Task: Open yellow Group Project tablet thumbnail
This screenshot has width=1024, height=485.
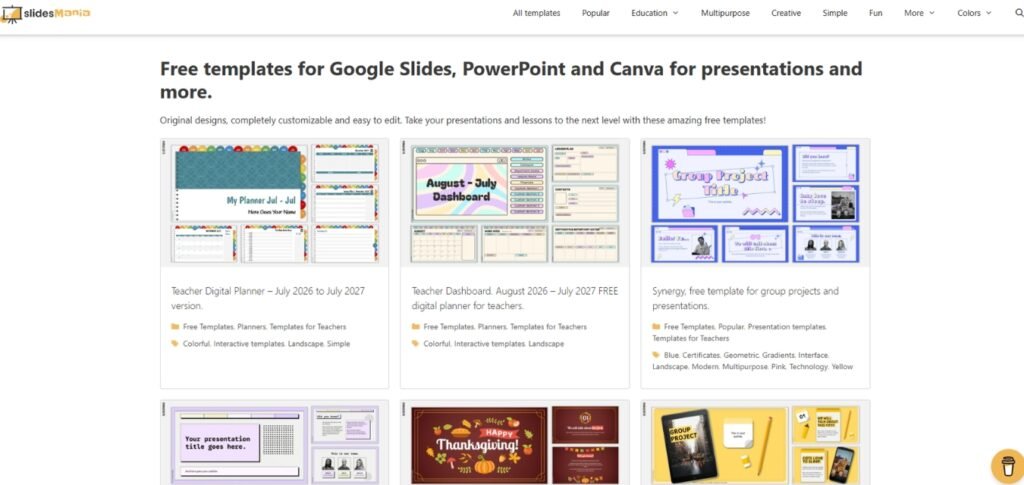Action: tap(756, 443)
